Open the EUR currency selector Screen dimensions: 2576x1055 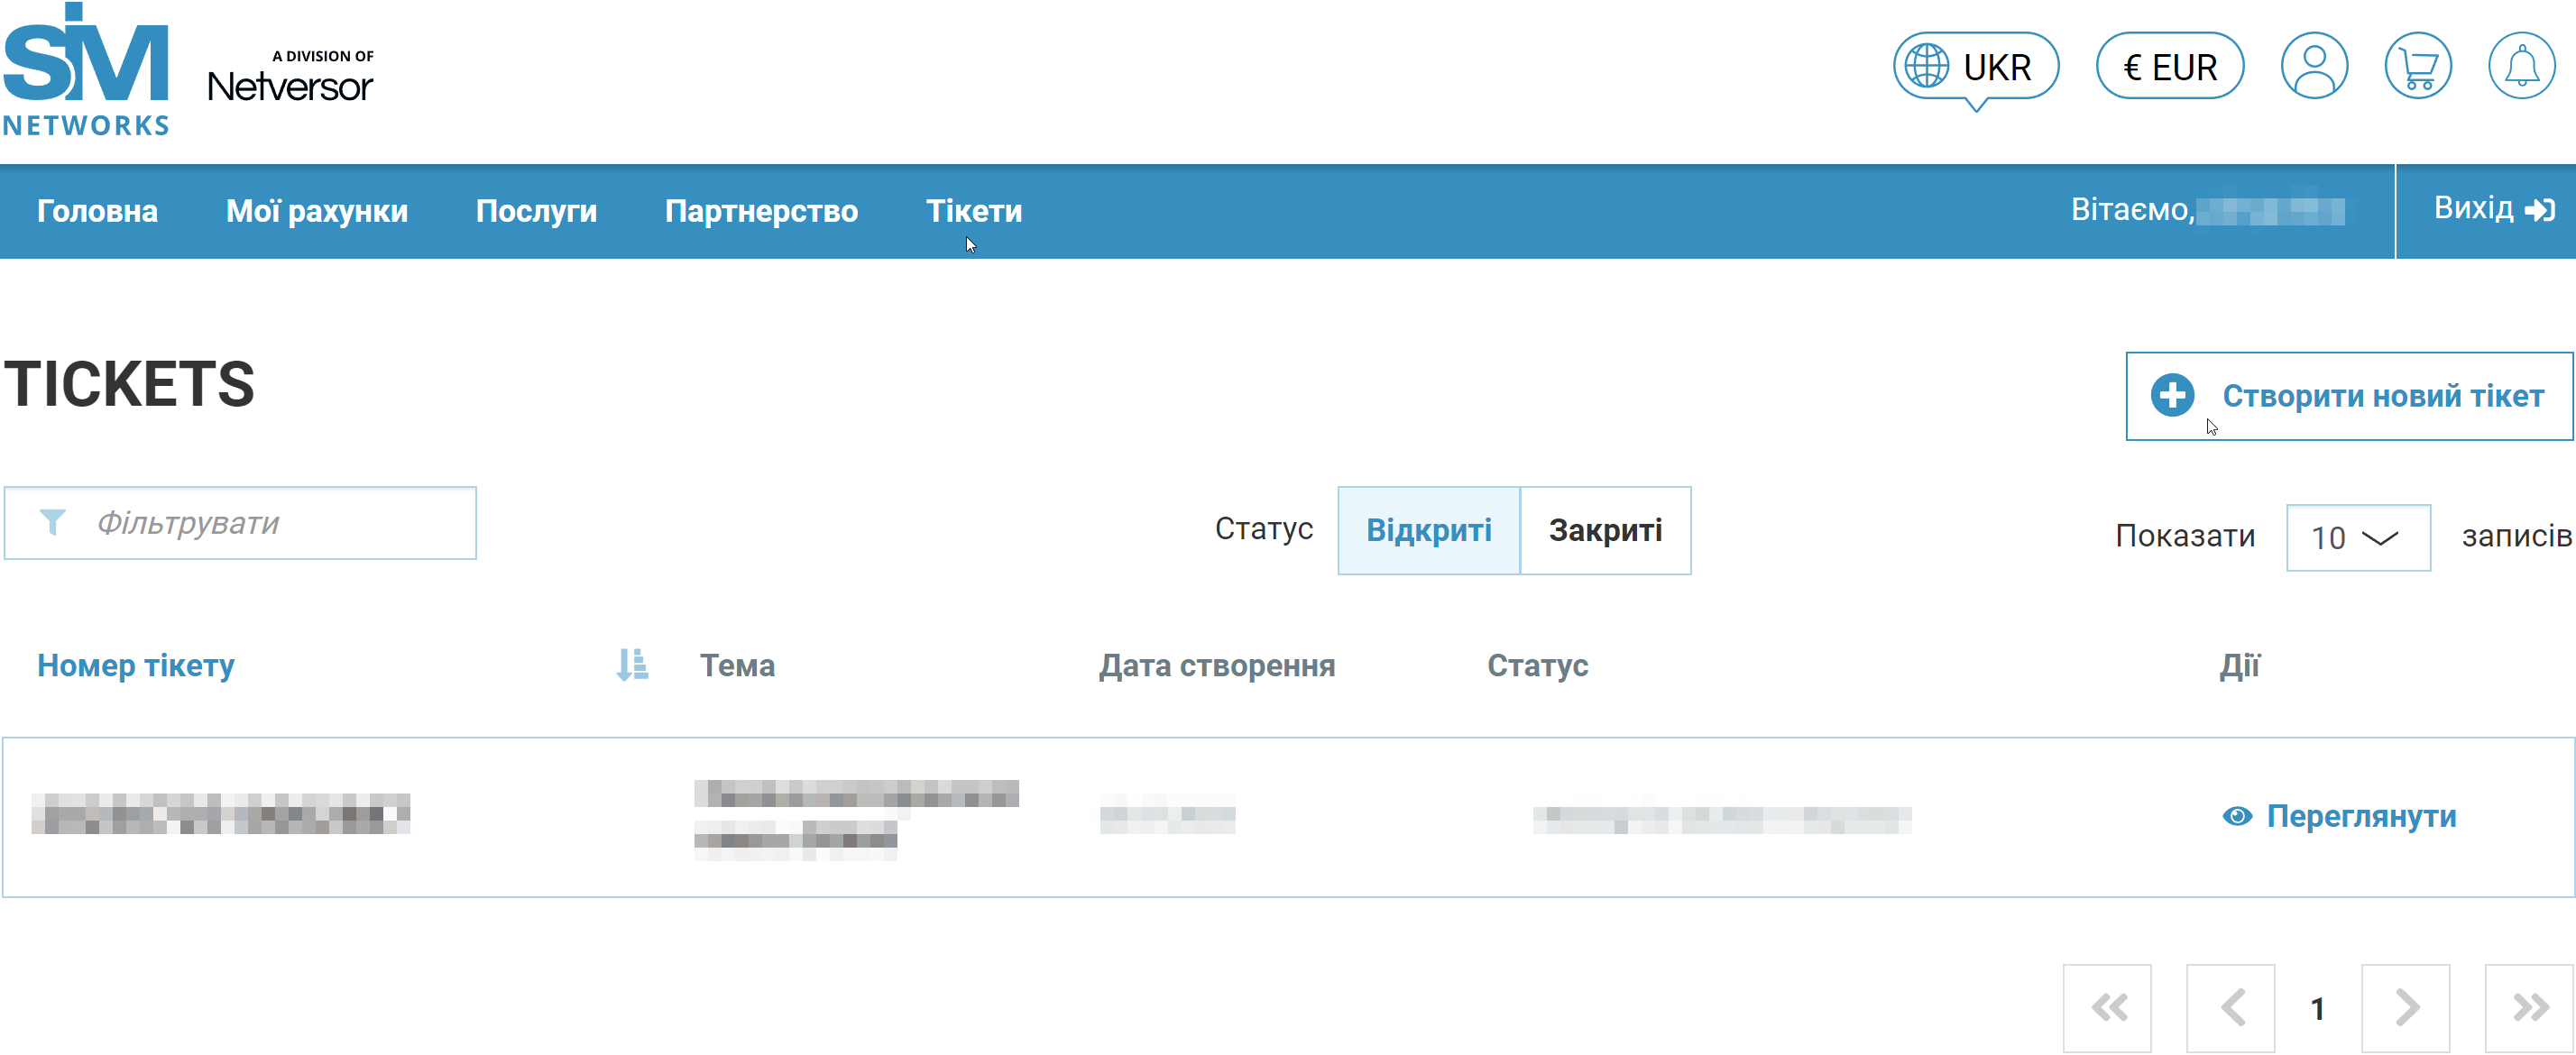[2170, 67]
